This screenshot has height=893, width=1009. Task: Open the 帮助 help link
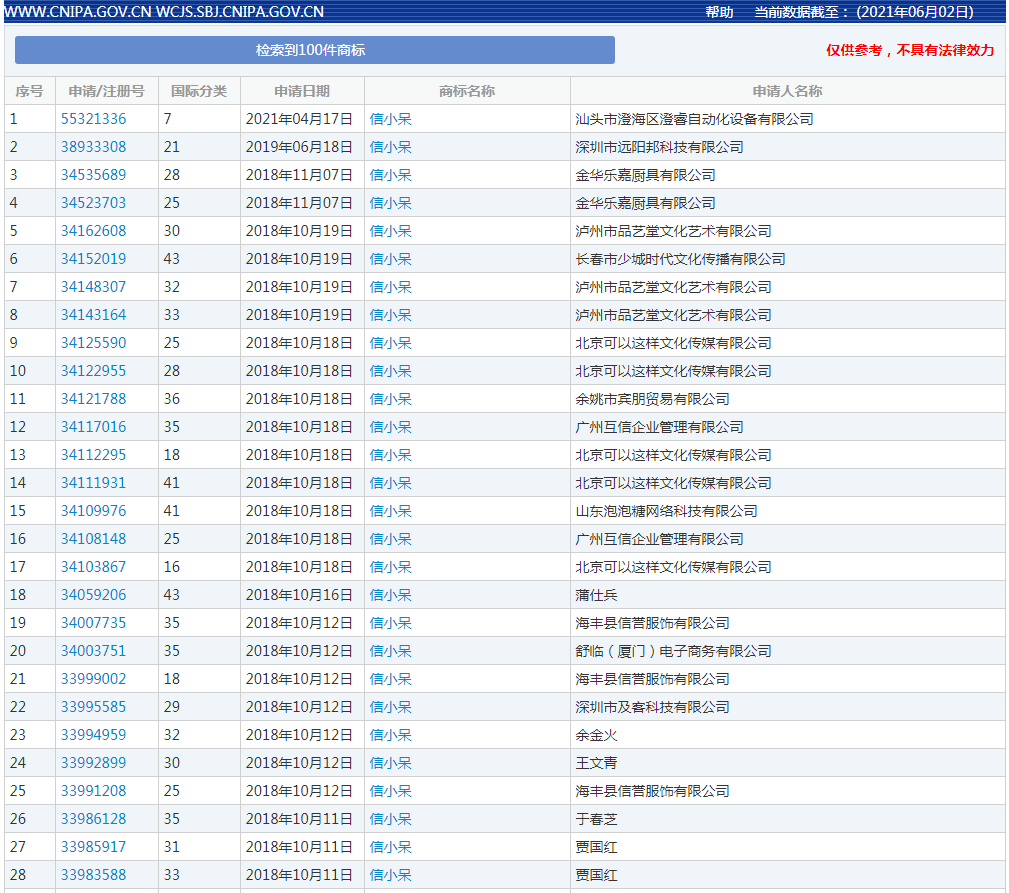719,12
